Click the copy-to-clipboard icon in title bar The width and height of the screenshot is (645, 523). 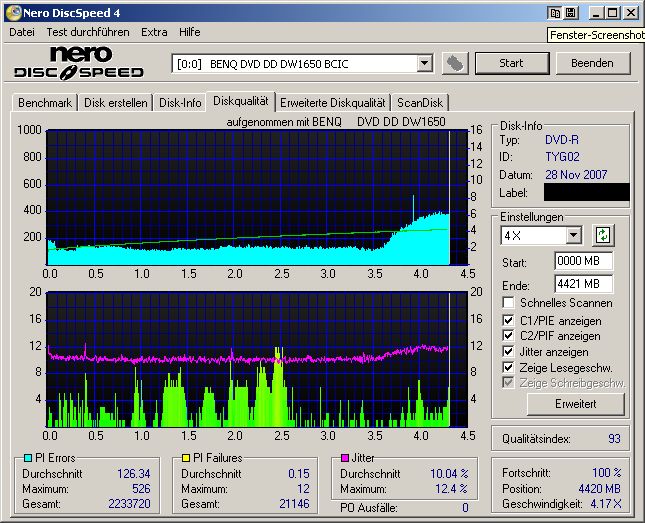[x=554, y=13]
